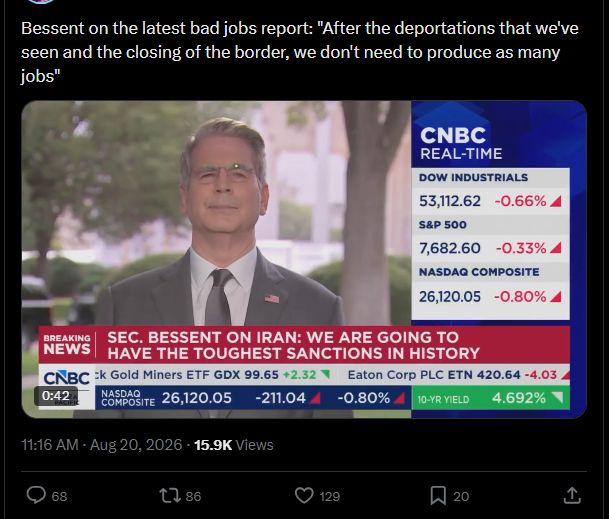Open the reply count 68
Viewport: 609px width, 519px height.
(x=59, y=496)
